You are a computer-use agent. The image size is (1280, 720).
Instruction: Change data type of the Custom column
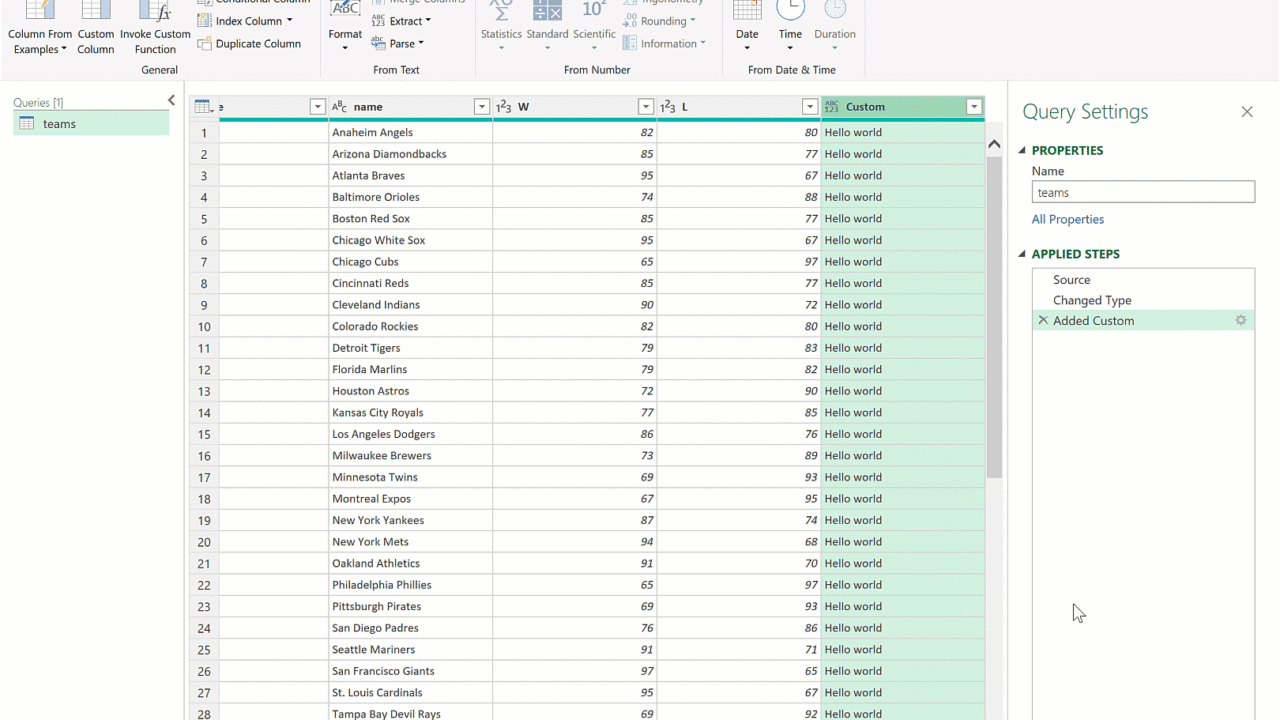coord(831,107)
